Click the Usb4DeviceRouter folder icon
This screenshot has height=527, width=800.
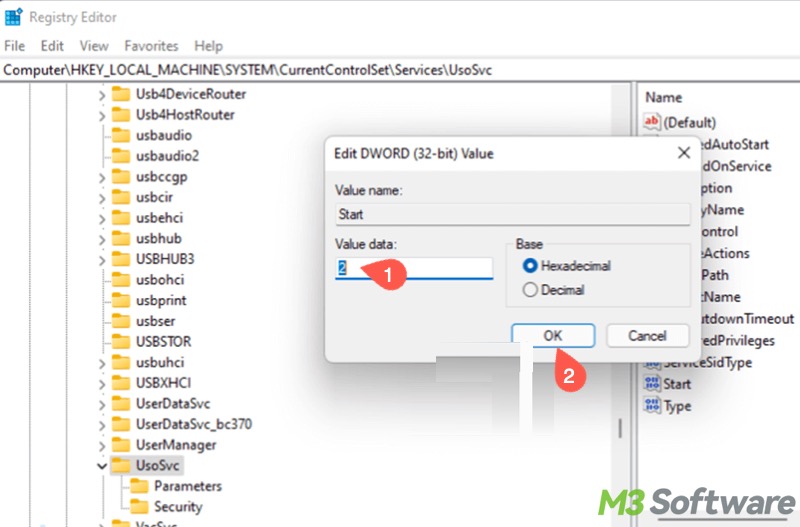click(x=121, y=94)
